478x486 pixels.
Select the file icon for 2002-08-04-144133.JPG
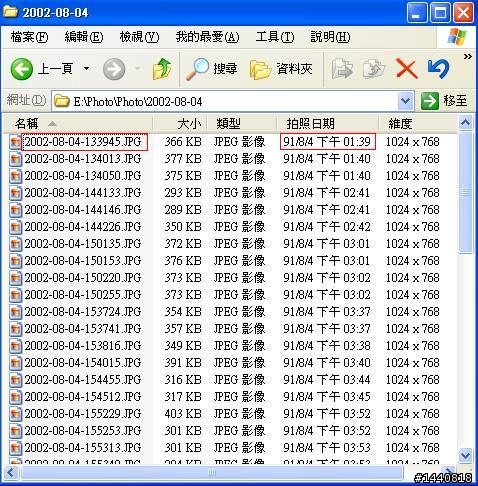[x=15, y=193]
